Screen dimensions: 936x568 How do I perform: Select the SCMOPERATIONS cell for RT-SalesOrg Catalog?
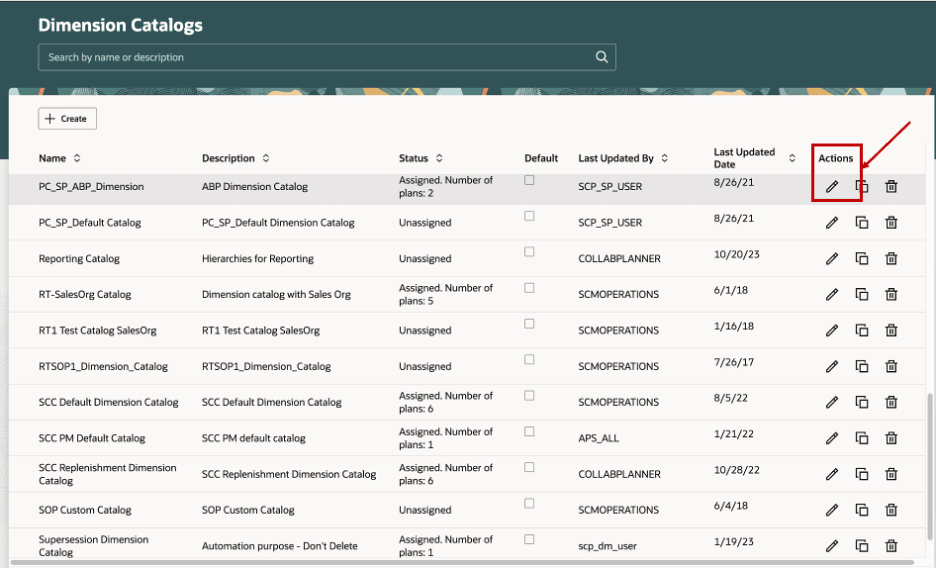click(618, 294)
